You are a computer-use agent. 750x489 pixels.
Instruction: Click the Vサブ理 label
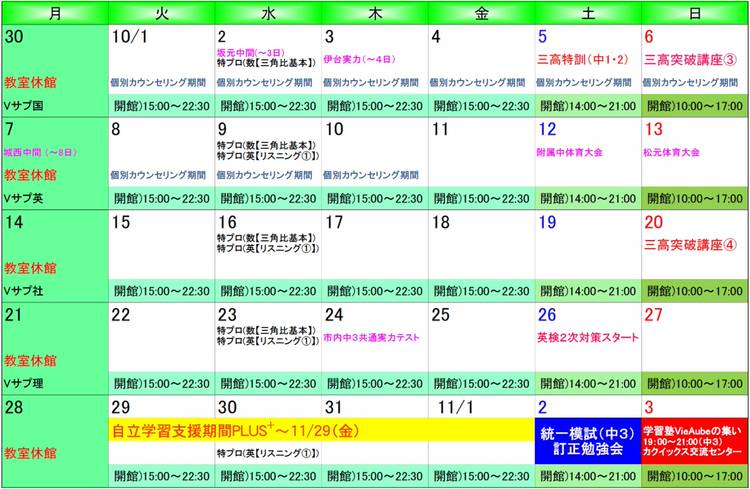pos(25,382)
